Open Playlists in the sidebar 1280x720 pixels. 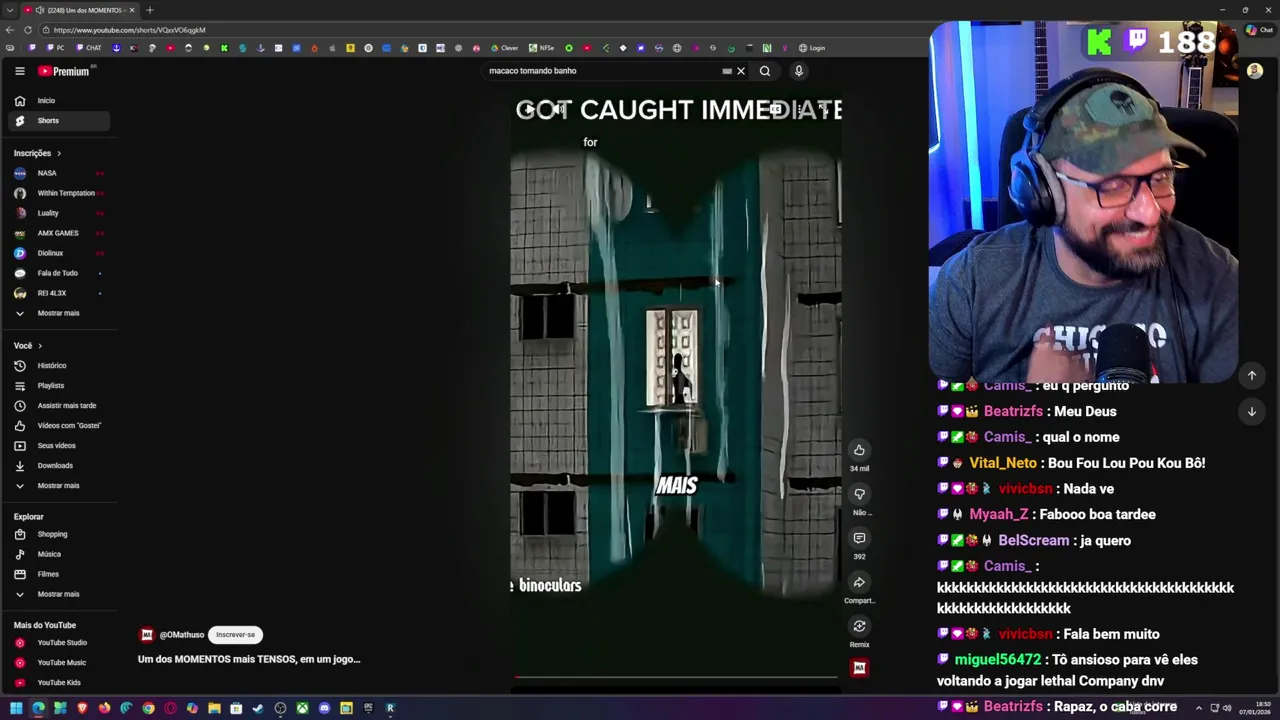point(58,385)
